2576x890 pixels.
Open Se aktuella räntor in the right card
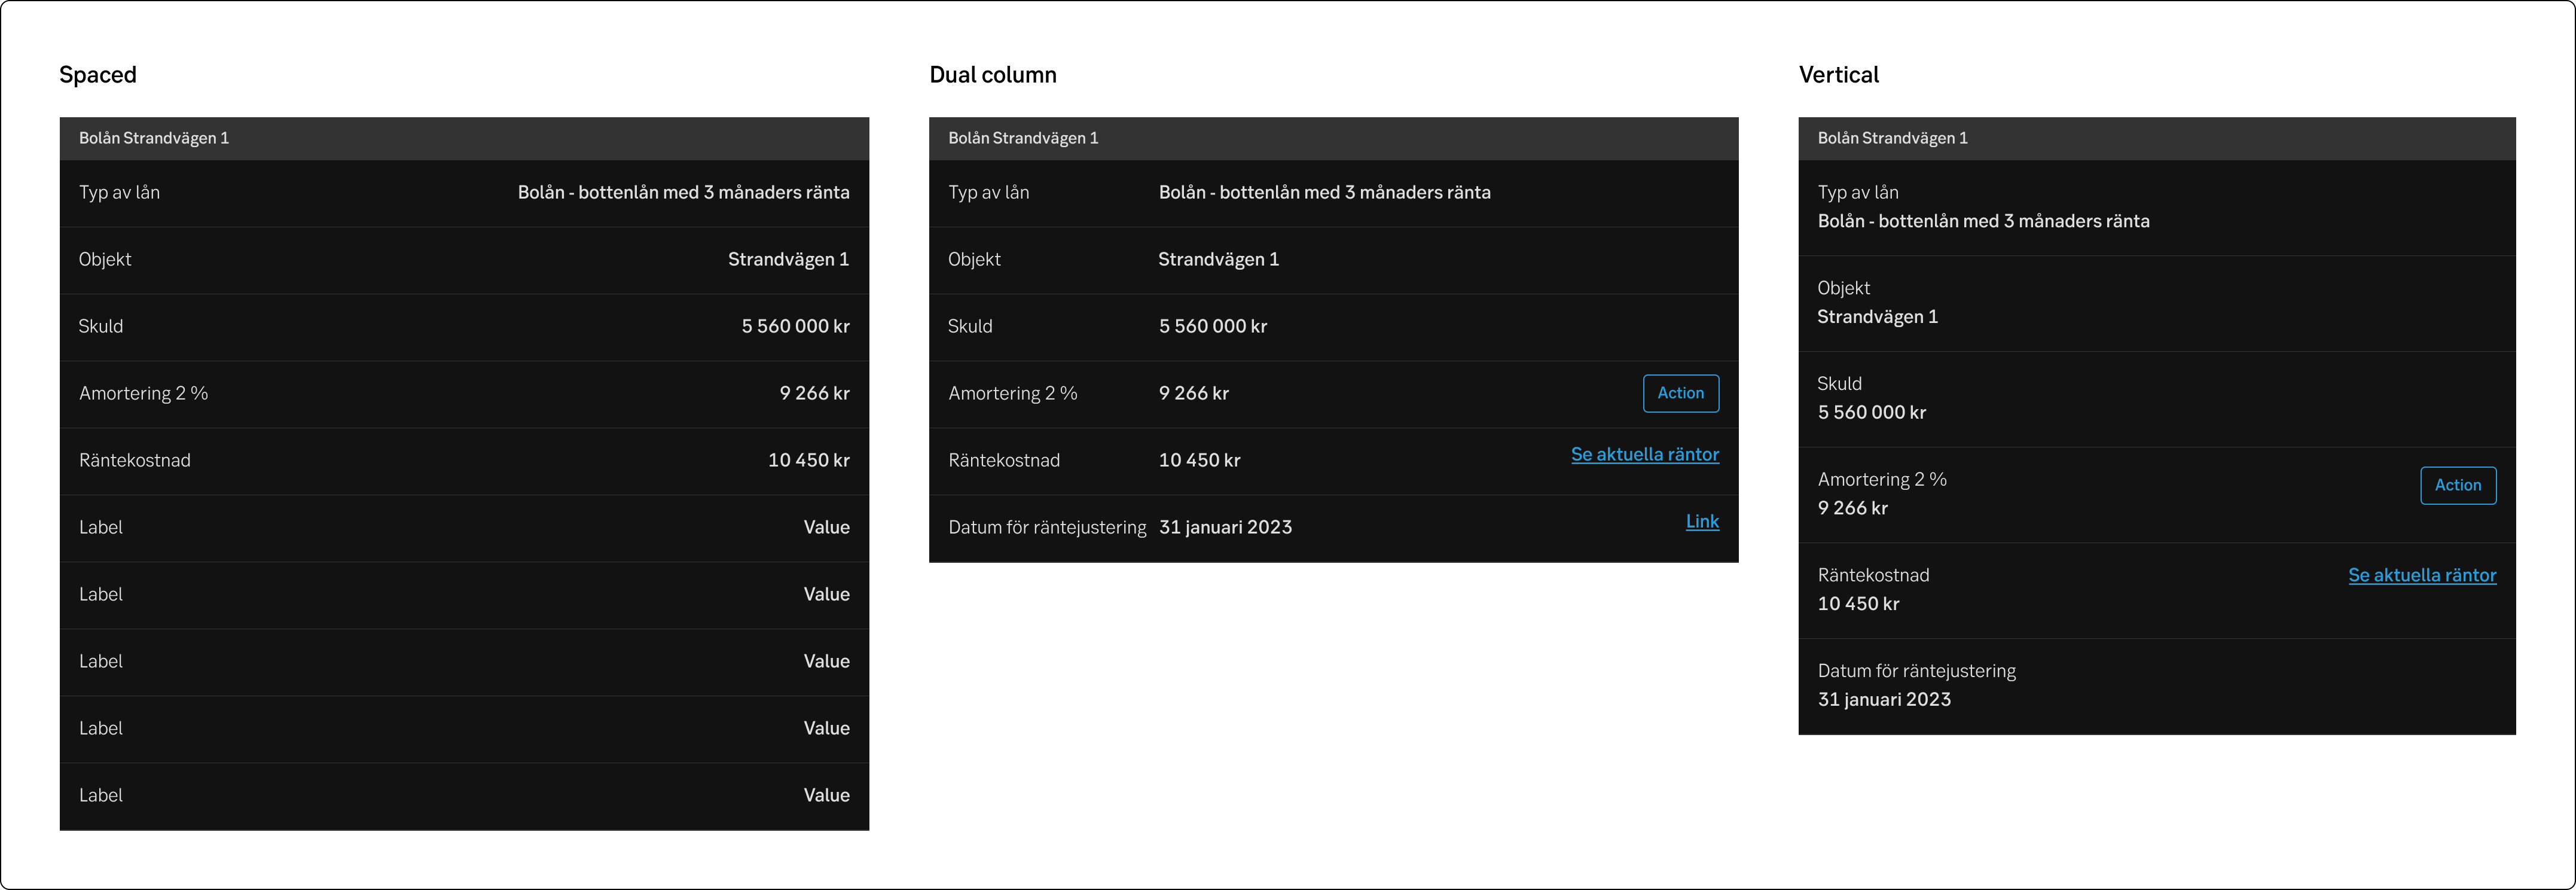pyautogui.click(x=2422, y=575)
